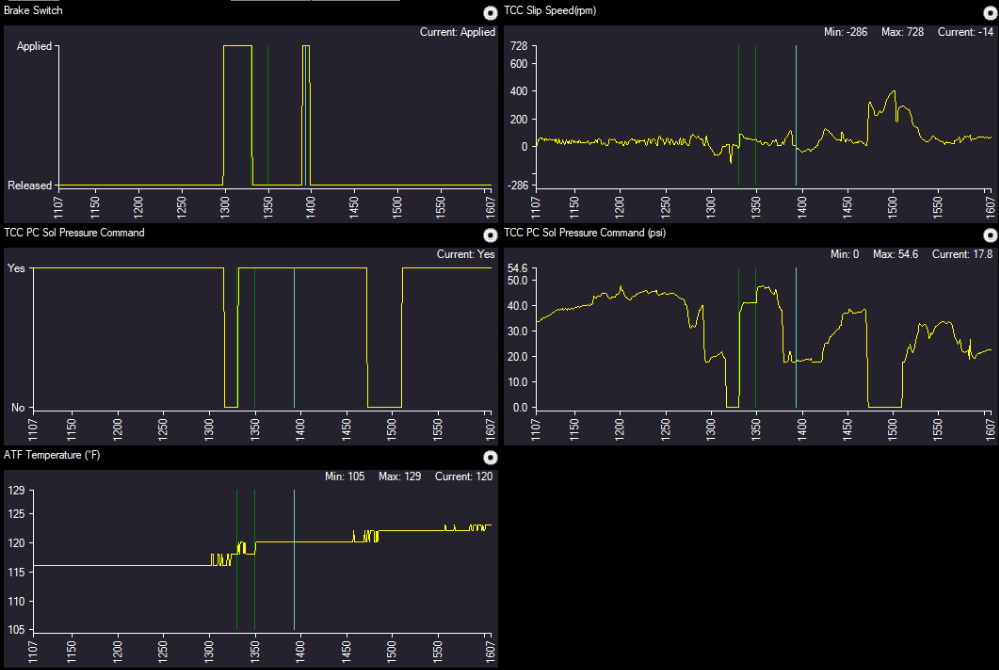
Task: Select cyan cursor line in ATF Temperature chart
Action: pos(294,560)
